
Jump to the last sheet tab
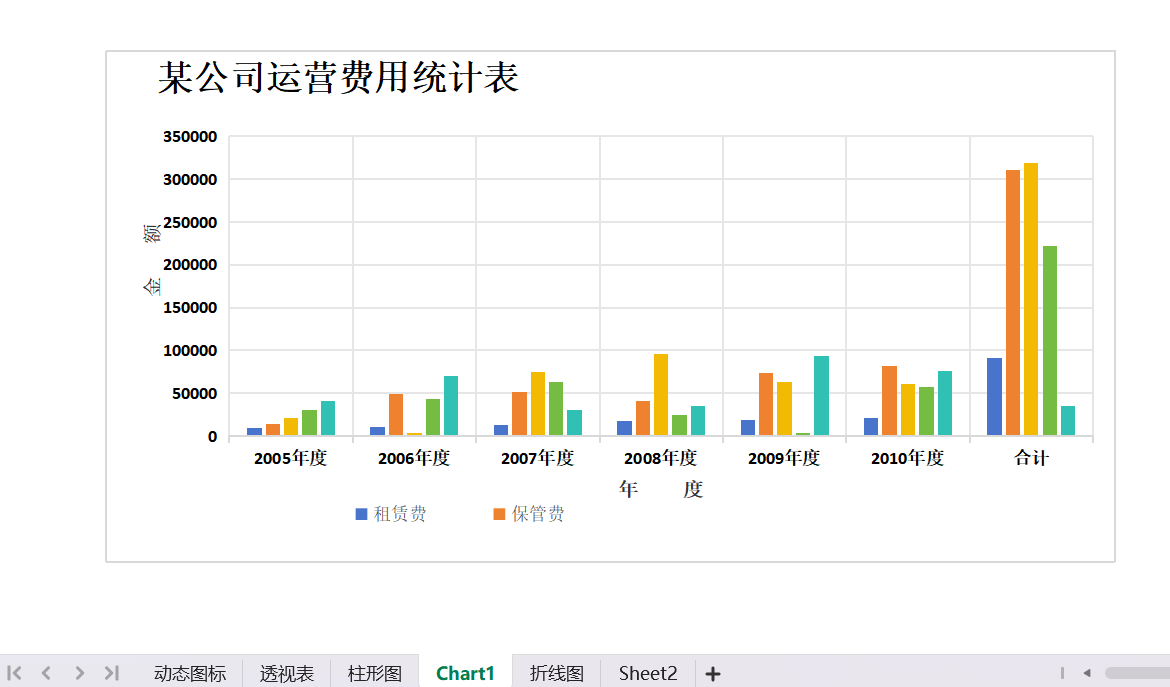(x=112, y=673)
